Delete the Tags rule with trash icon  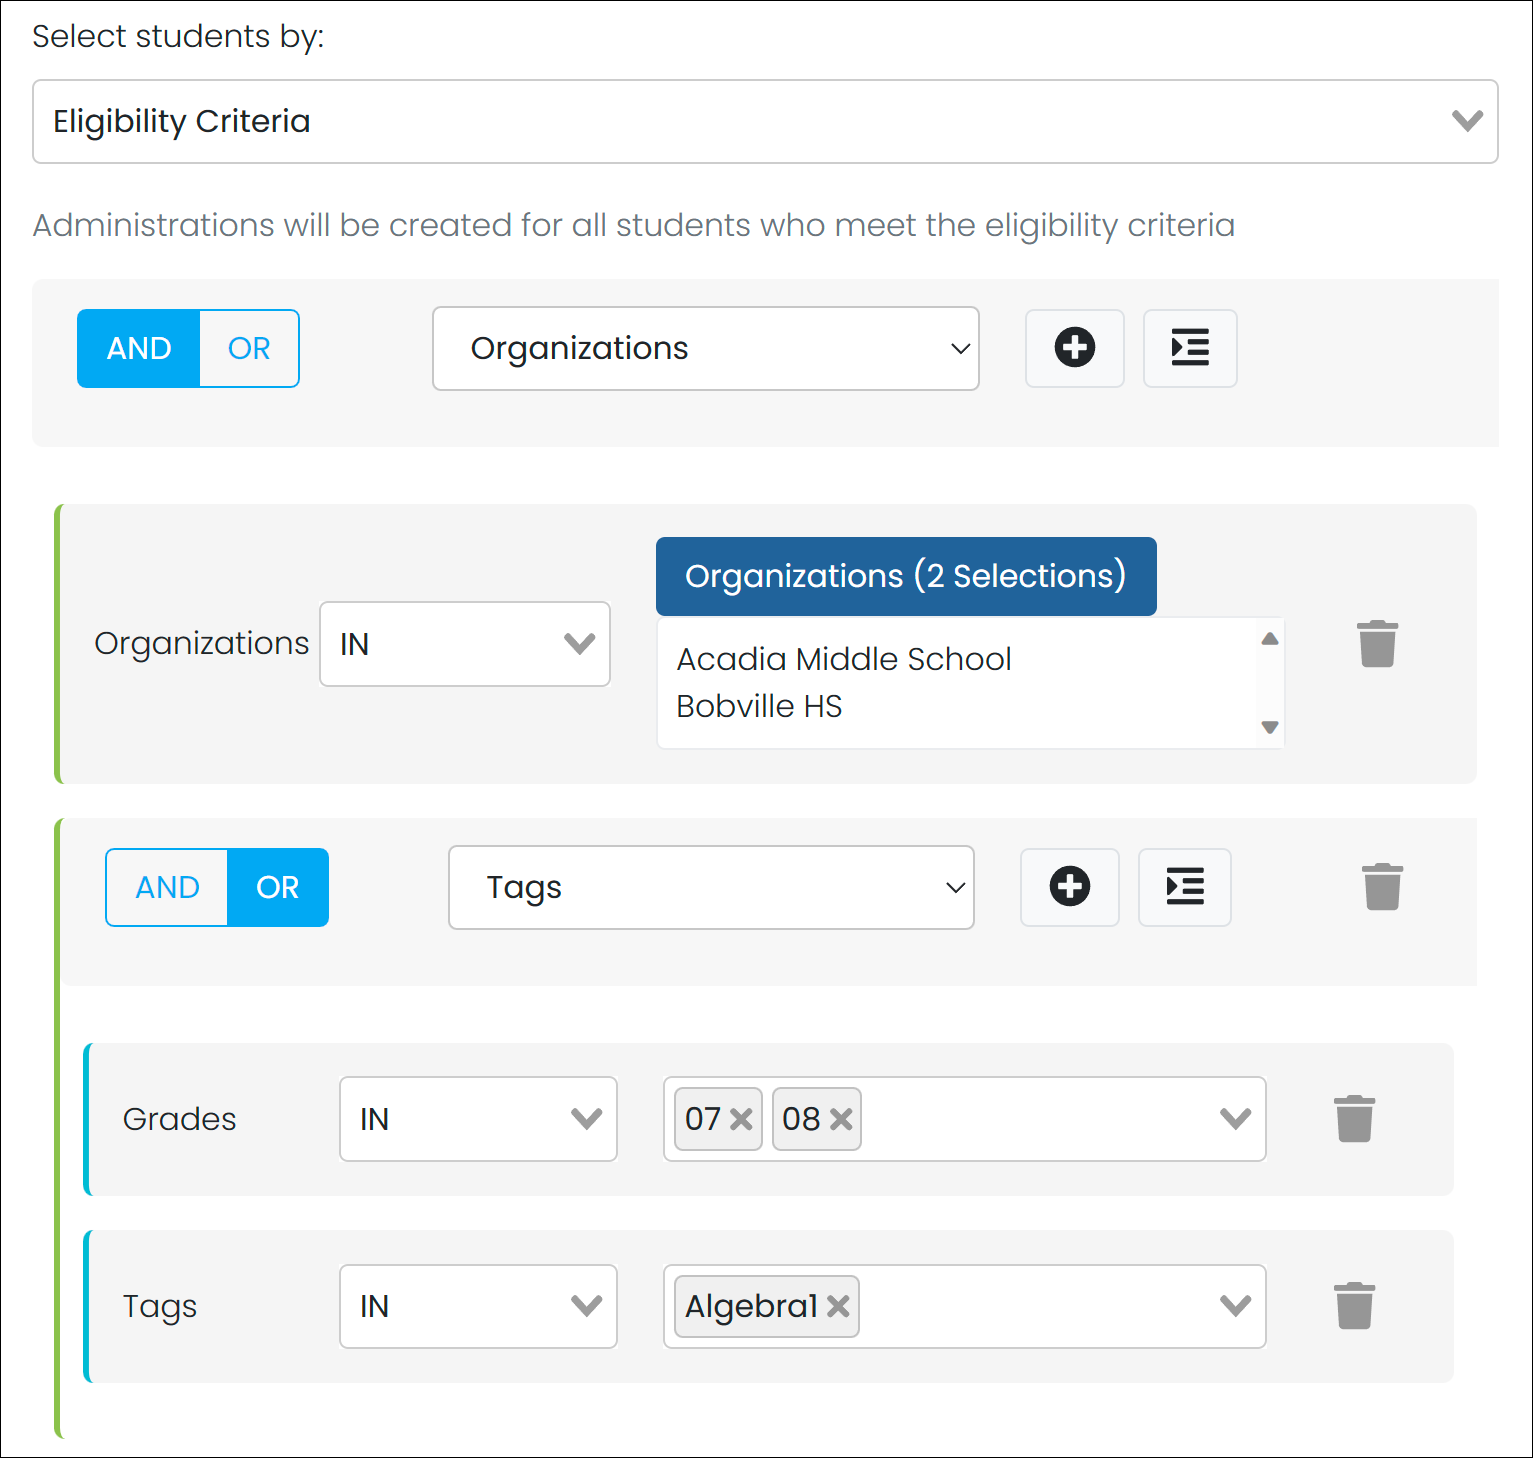click(1354, 1306)
